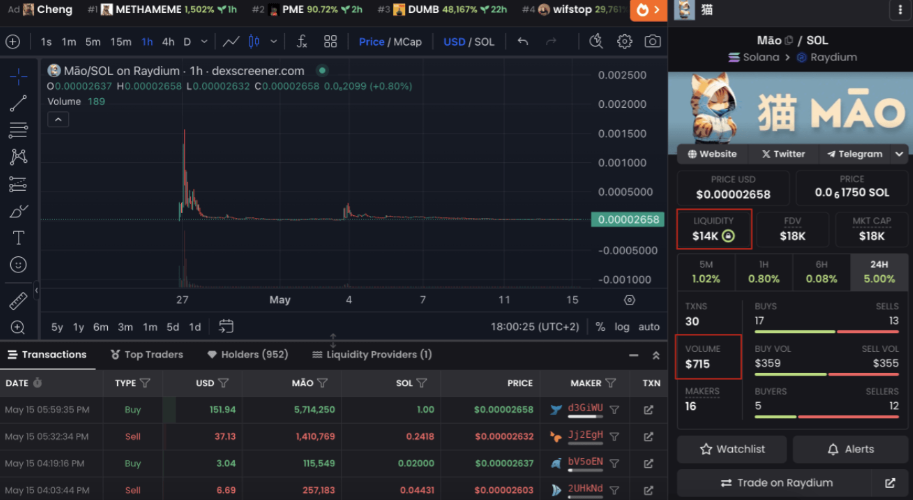The image size is (913, 500).
Task: Select the Text annotation tool
Action: [18, 237]
